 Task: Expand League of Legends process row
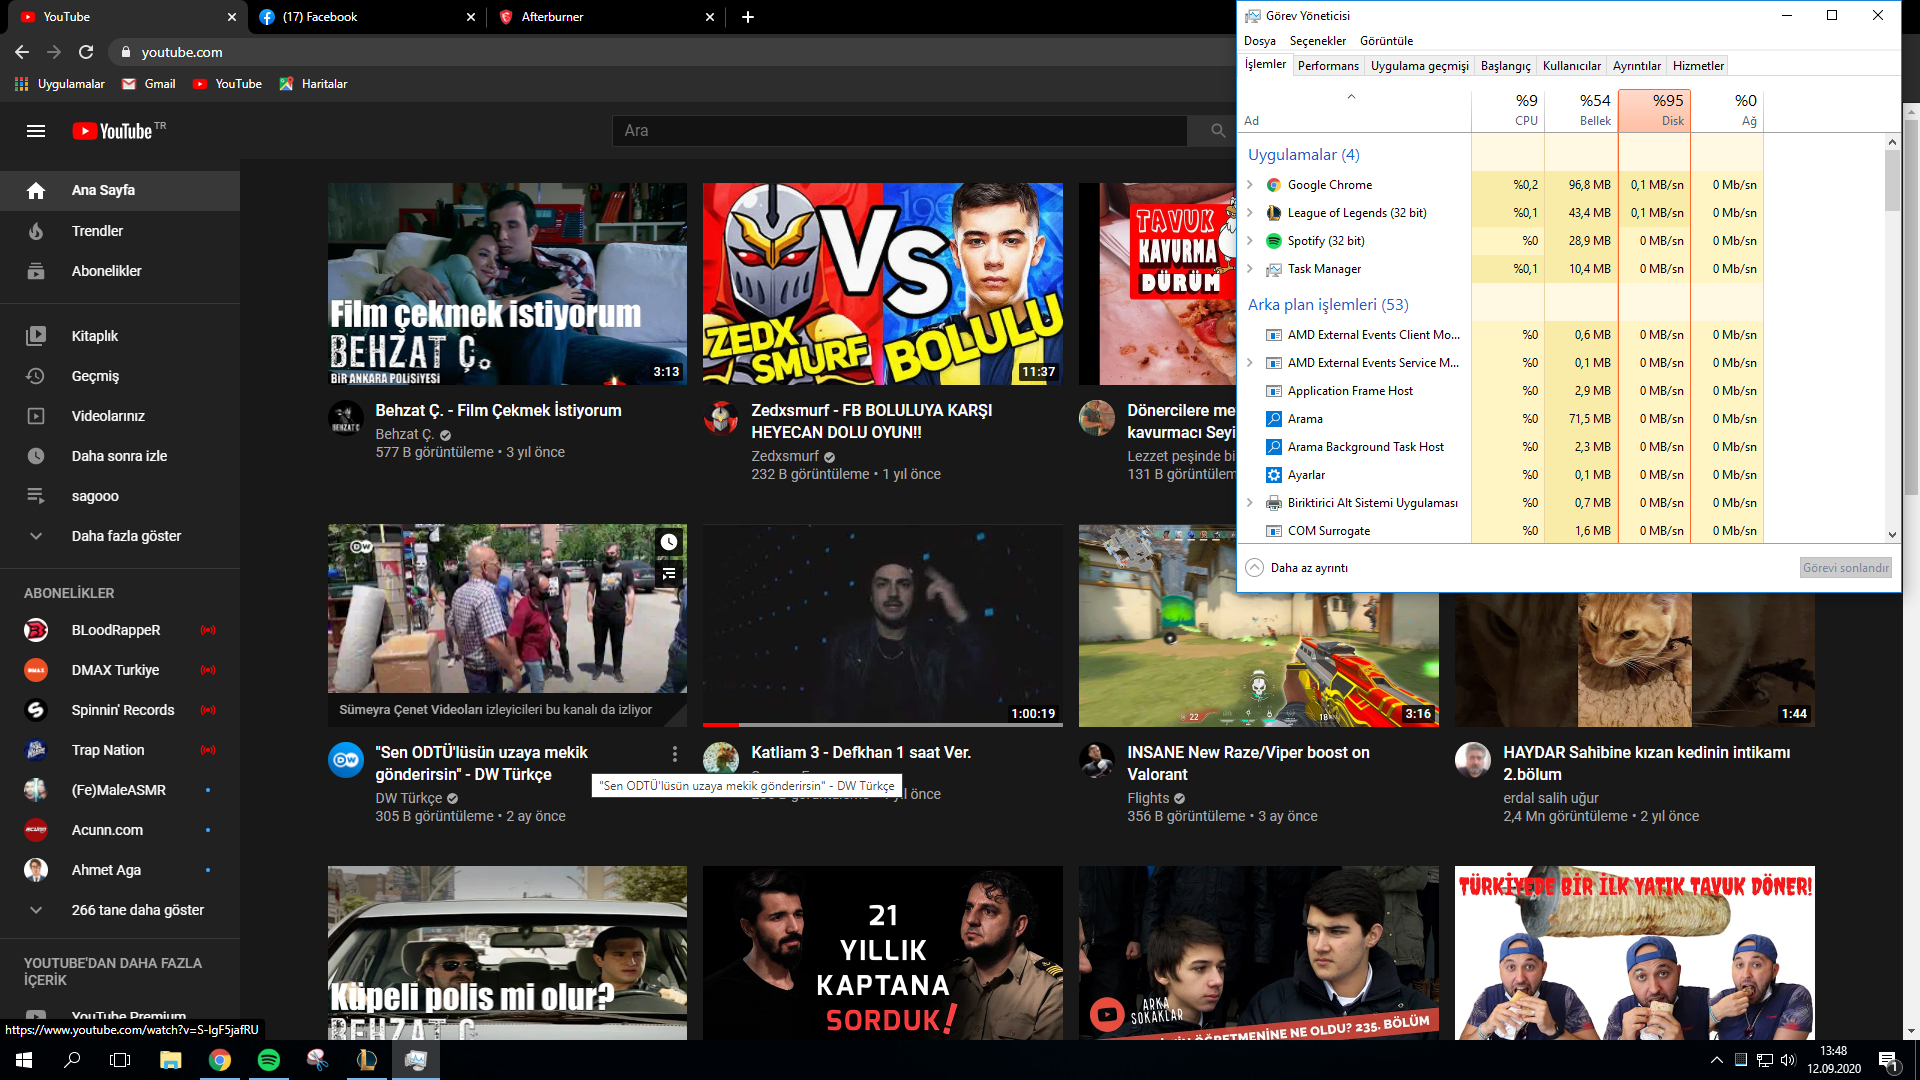tap(1249, 213)
